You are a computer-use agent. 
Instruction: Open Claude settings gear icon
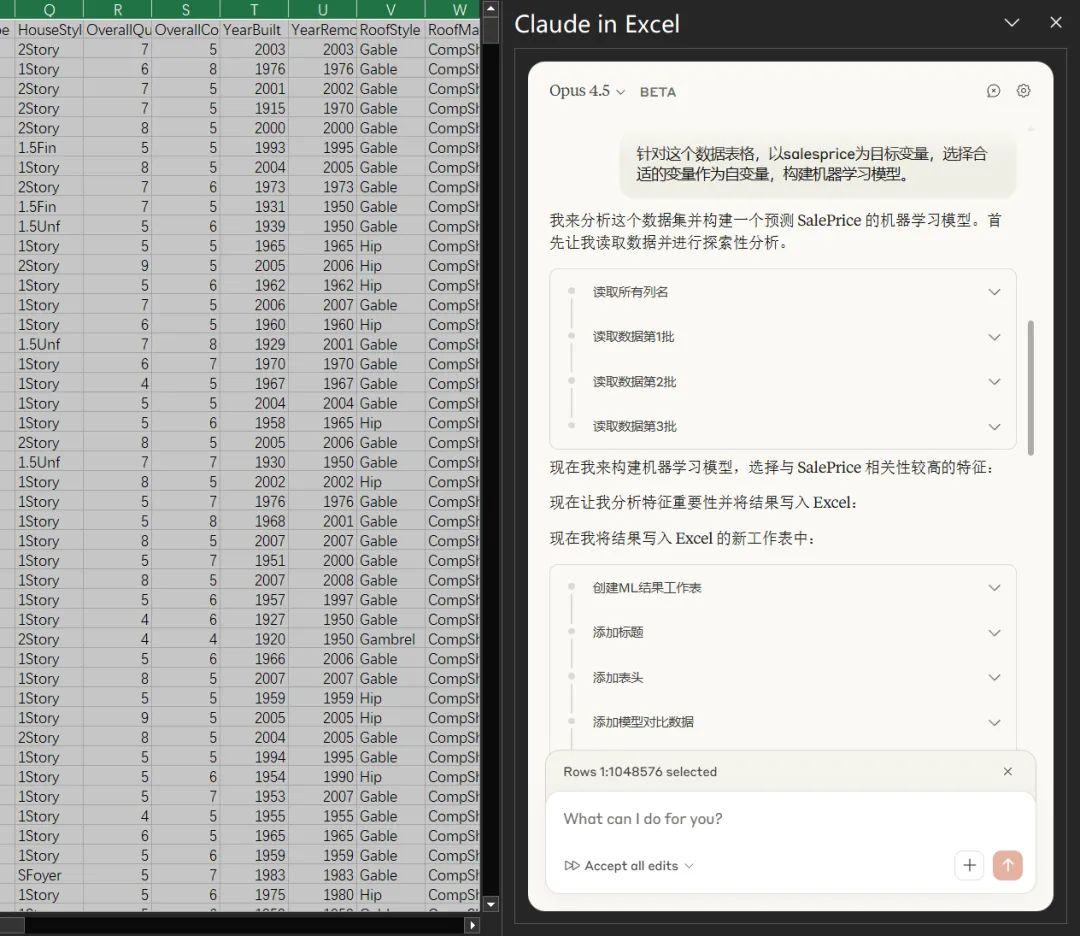click(x=1024, y=91)
